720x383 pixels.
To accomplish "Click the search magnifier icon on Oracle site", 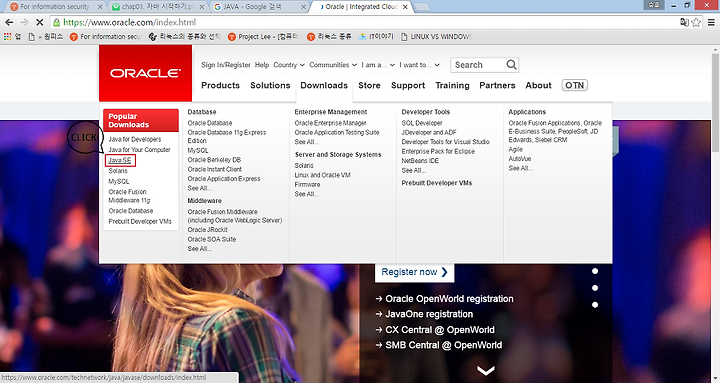I will 511,65.
